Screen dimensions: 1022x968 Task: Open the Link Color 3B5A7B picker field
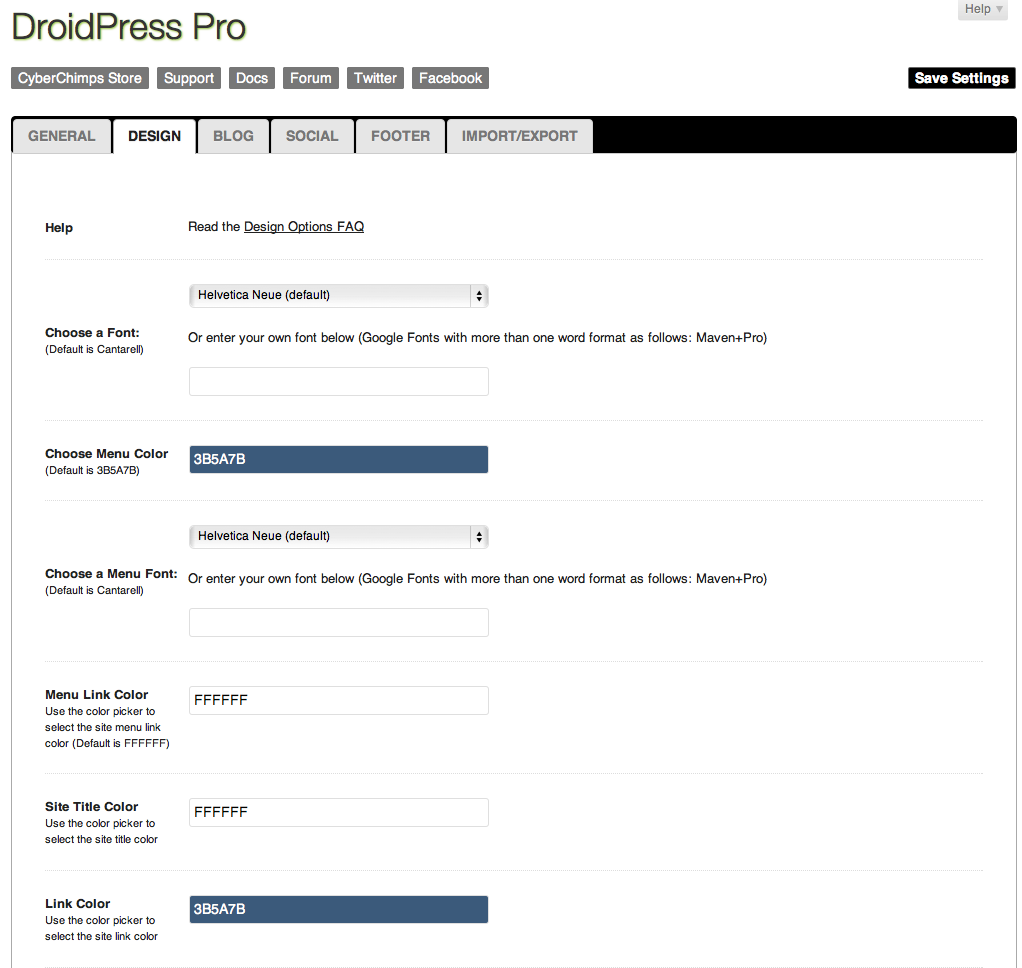click(x=339, y=909)
